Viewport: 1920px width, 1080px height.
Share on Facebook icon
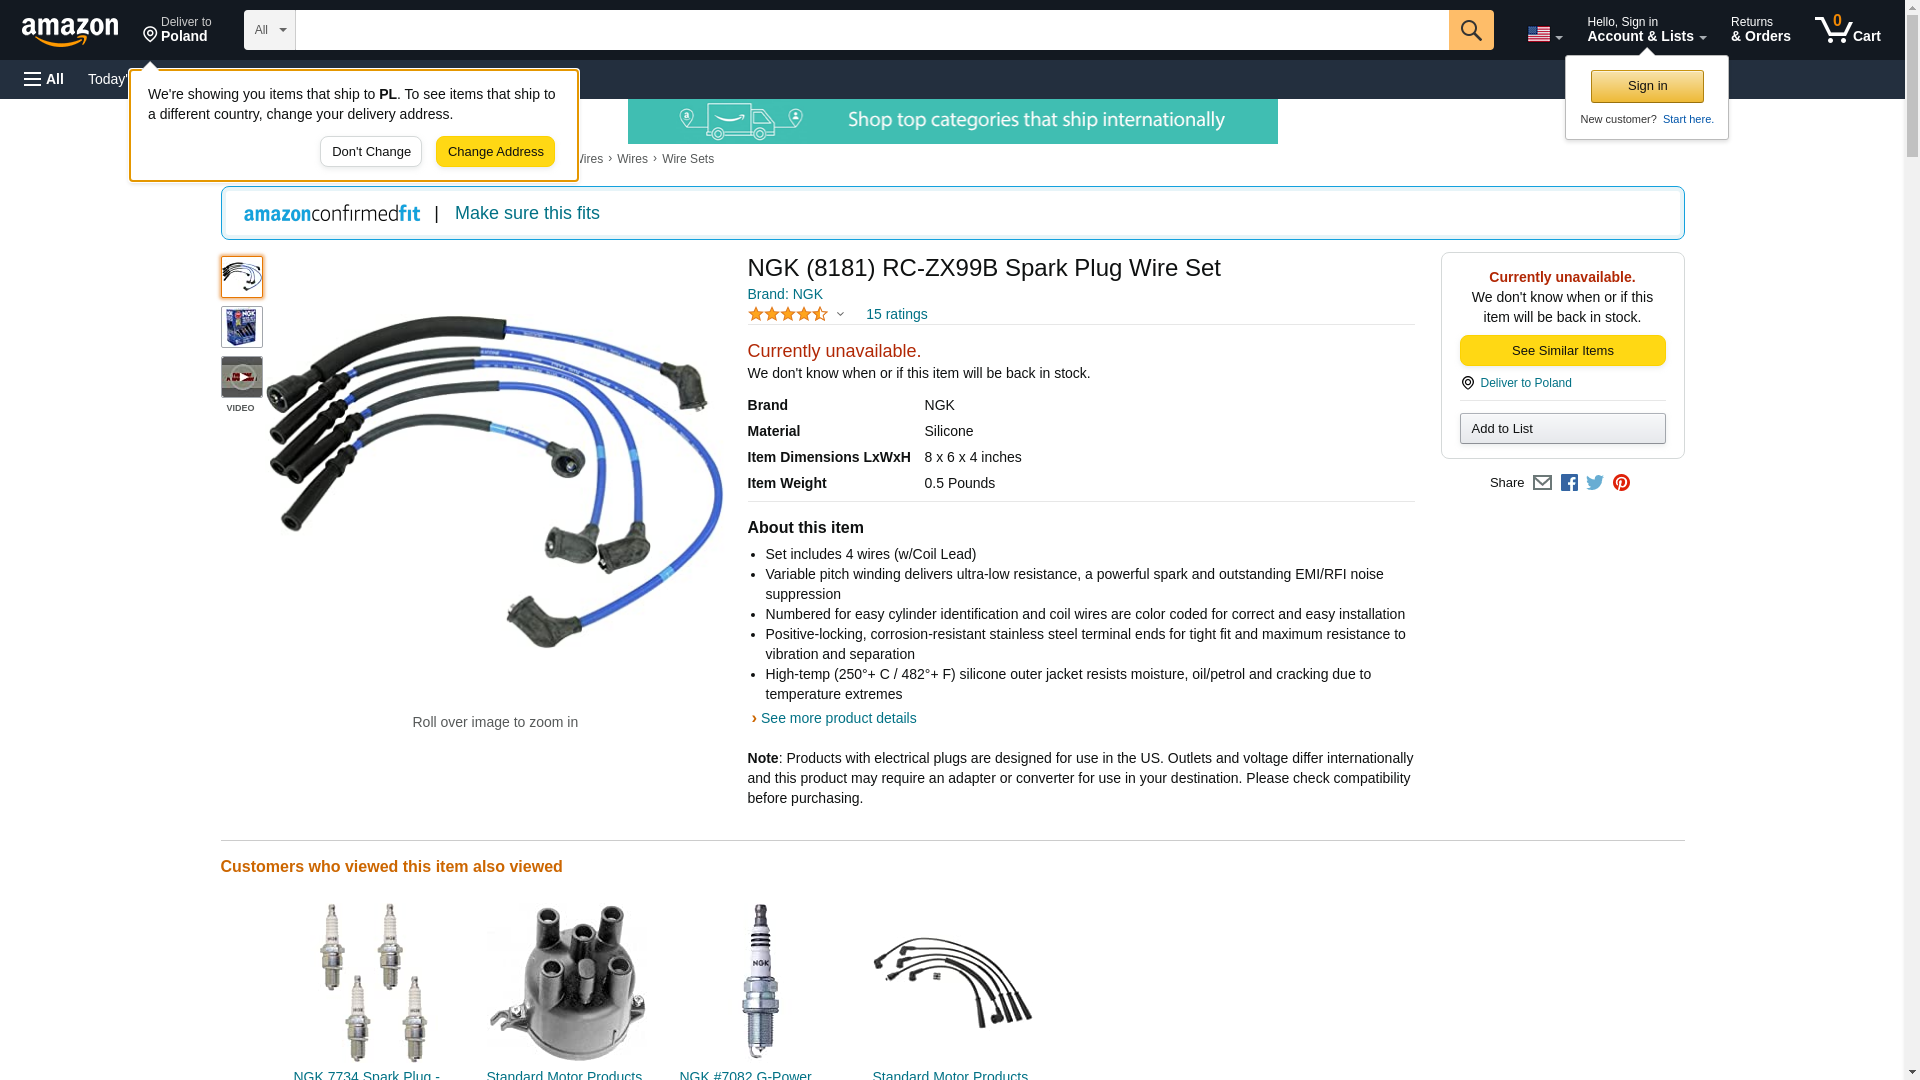[x=1569, y=483]
